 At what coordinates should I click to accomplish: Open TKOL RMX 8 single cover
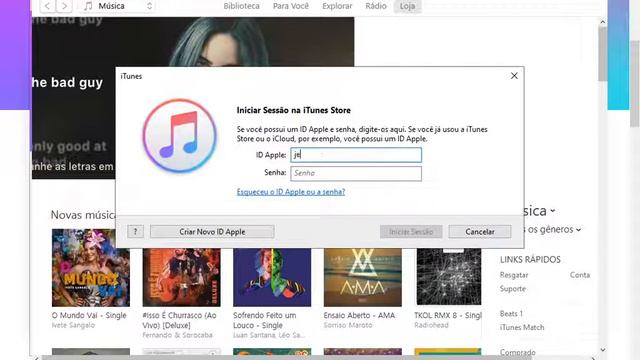click(449, 277)
